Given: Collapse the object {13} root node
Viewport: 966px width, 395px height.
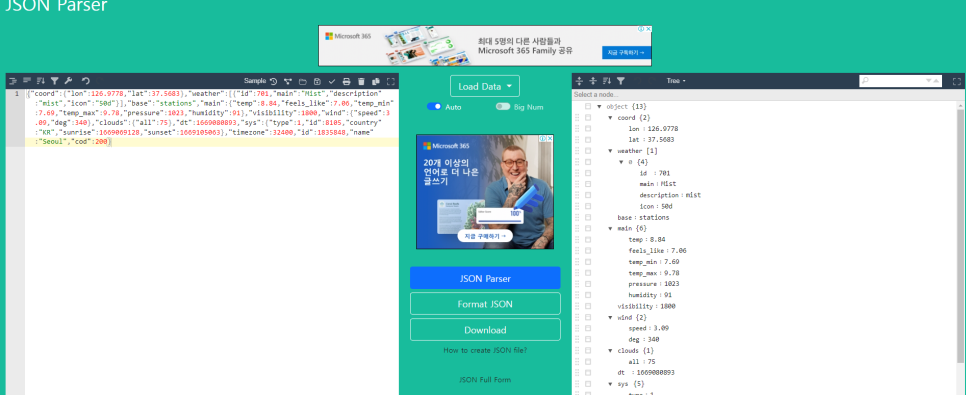Looking at the screenshot, I should click(x=599, y=107).
